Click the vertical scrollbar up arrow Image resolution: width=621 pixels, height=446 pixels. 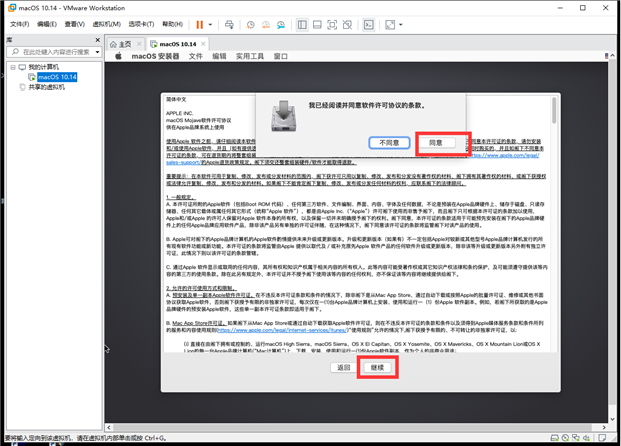click(613, 56)
